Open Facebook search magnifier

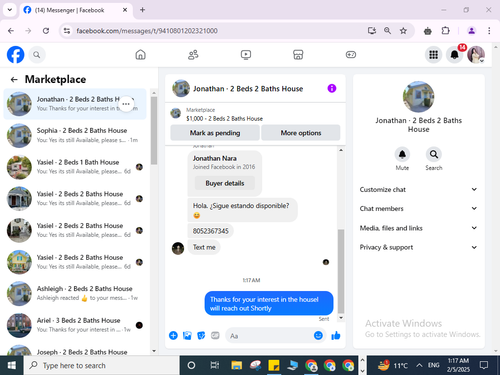click(x=37, y=55)
